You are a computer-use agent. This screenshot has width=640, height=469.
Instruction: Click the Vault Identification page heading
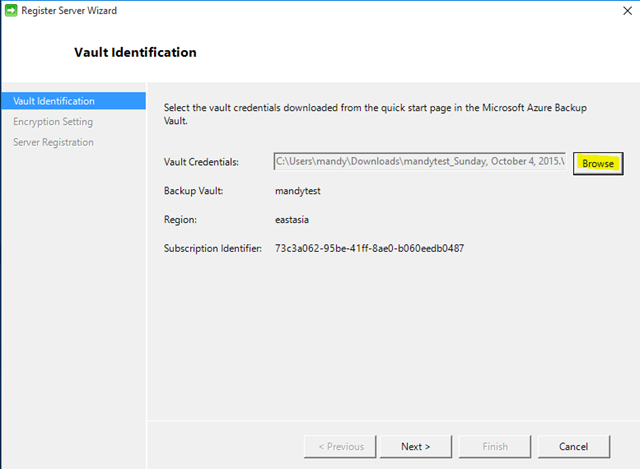(x=135, y=52)
